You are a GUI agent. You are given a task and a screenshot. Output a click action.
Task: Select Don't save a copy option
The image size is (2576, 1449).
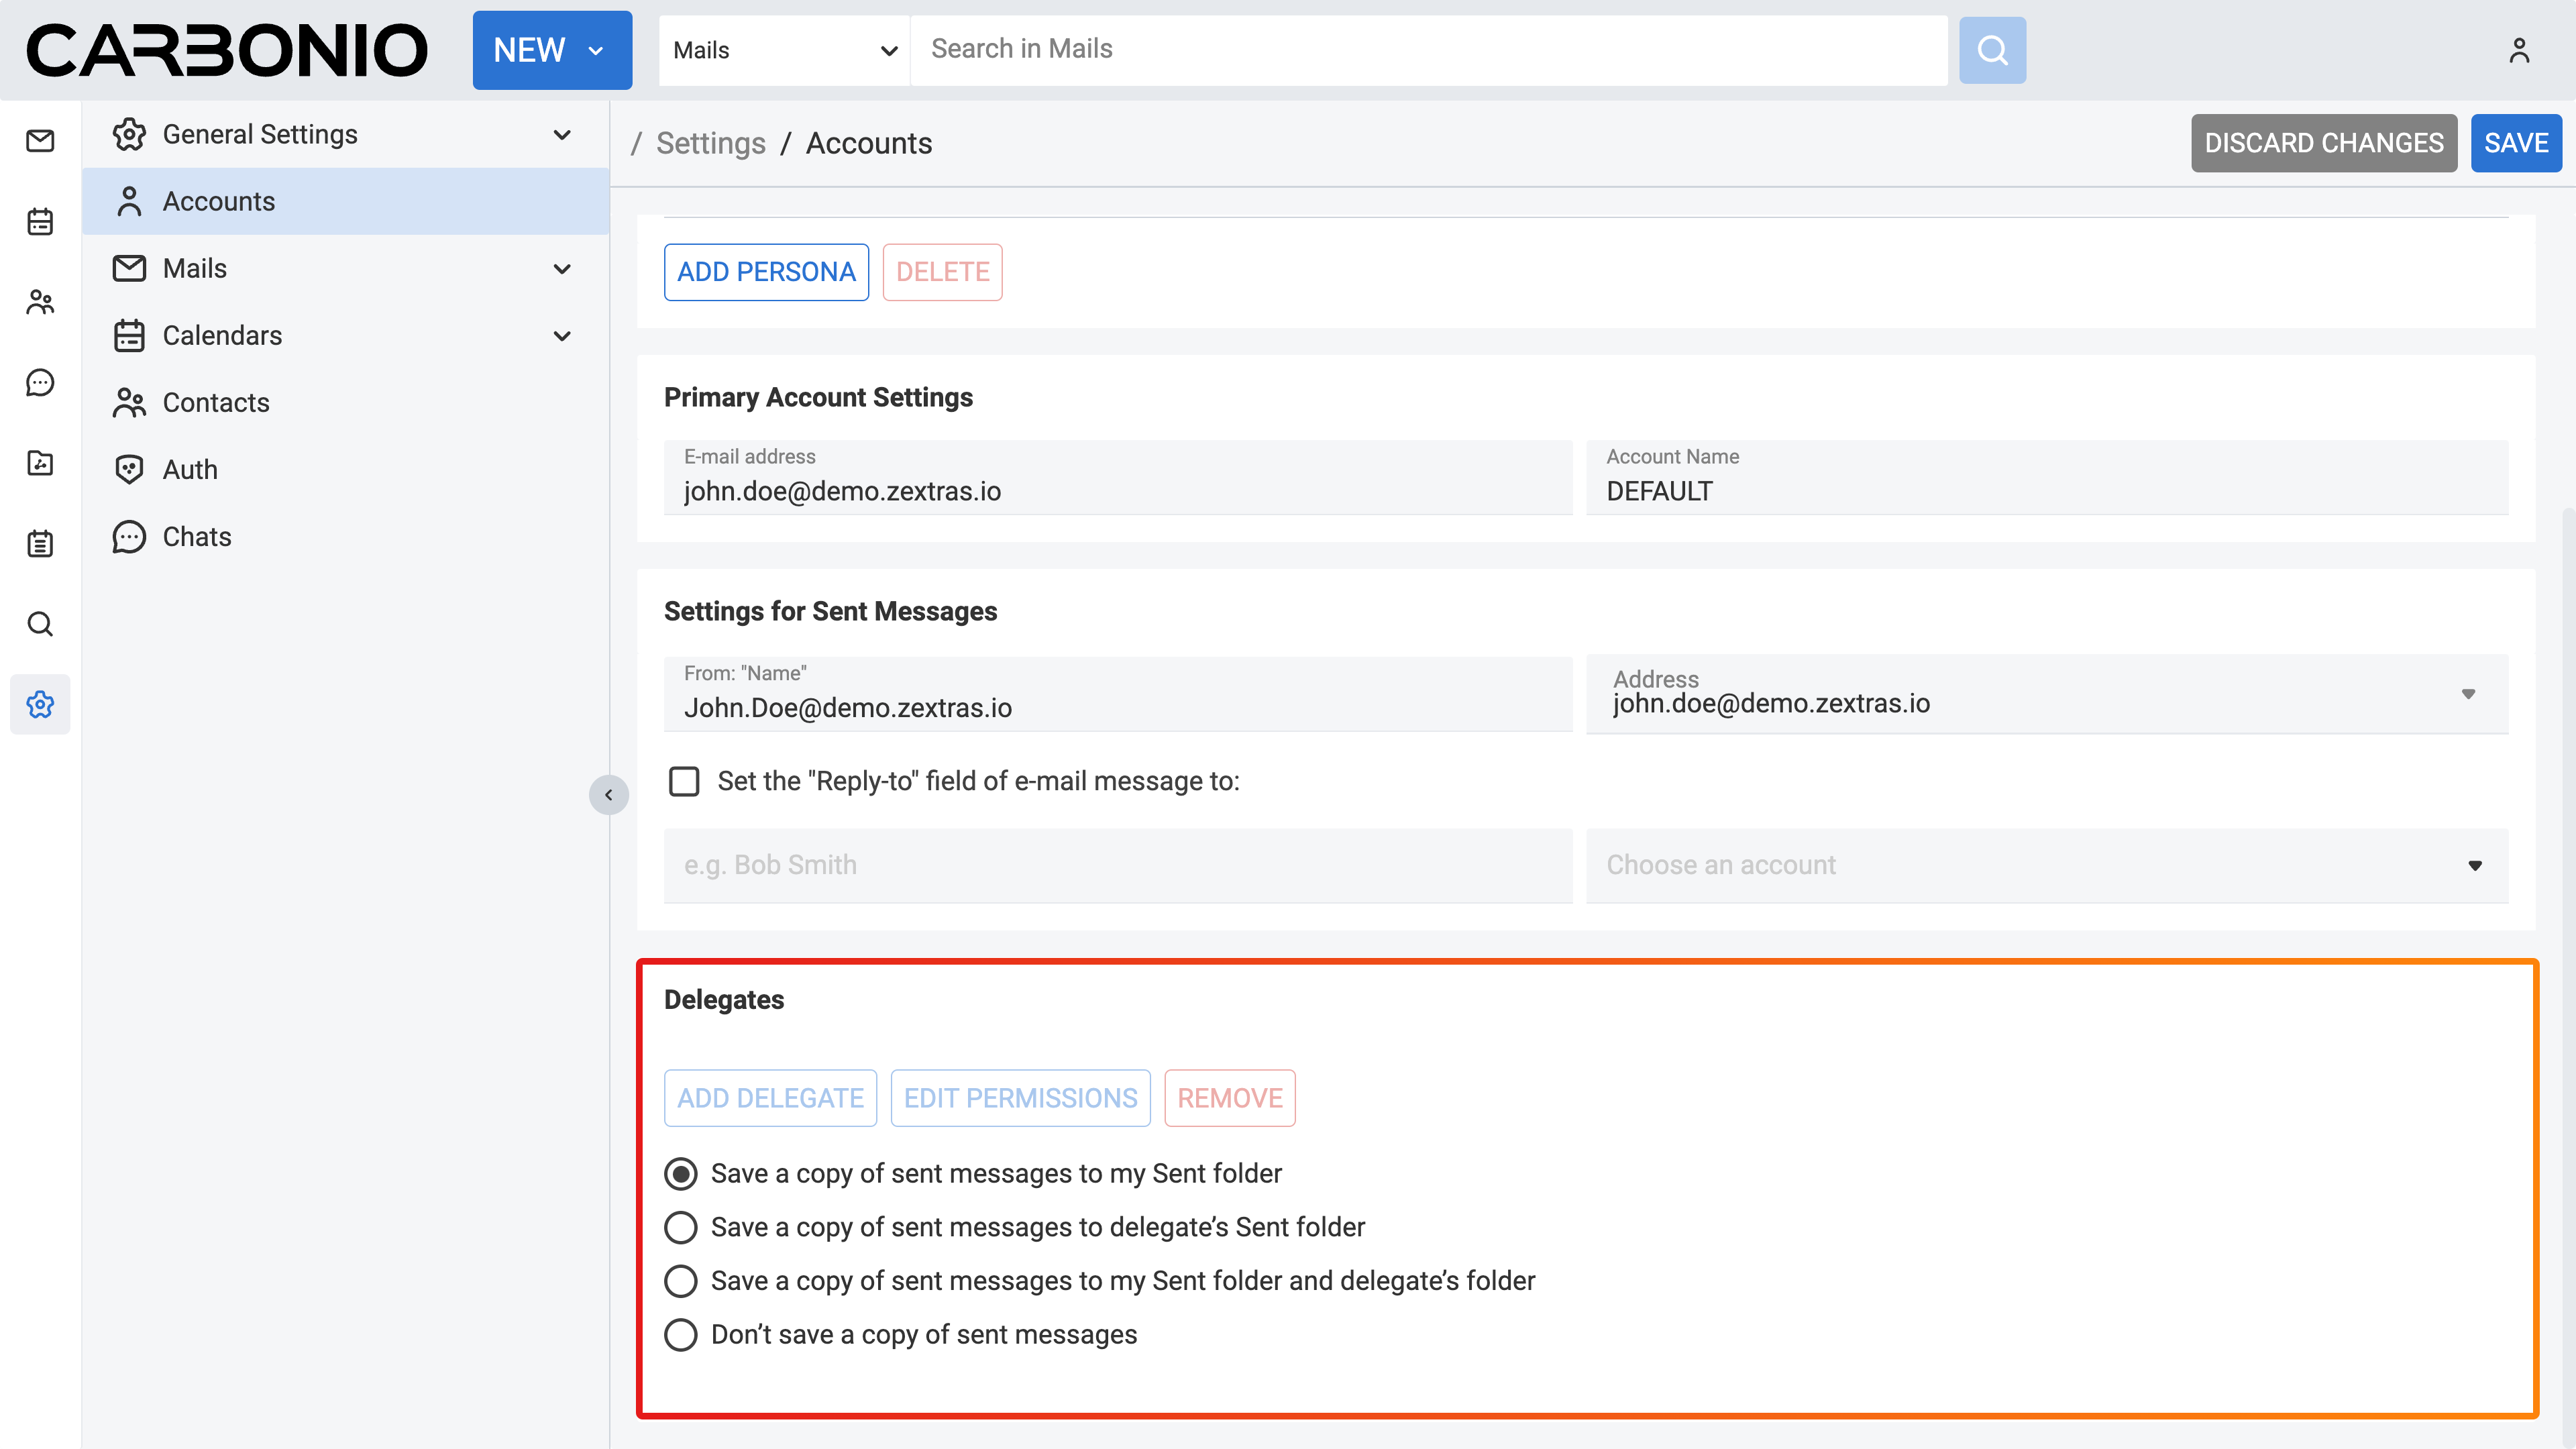681,1334
